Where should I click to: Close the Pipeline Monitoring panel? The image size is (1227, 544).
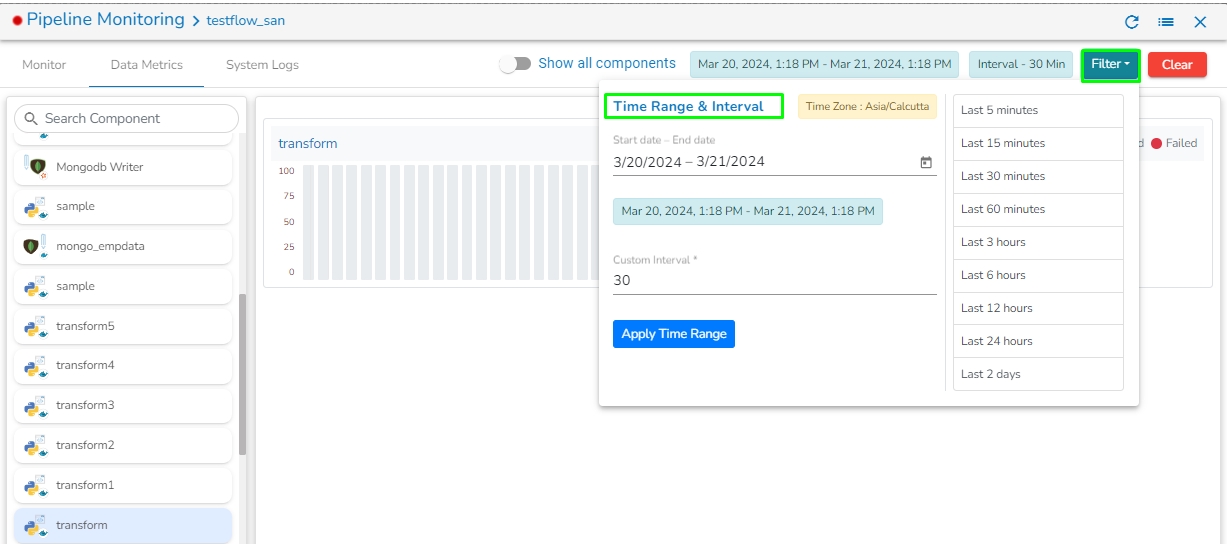tap(1200, 21)
